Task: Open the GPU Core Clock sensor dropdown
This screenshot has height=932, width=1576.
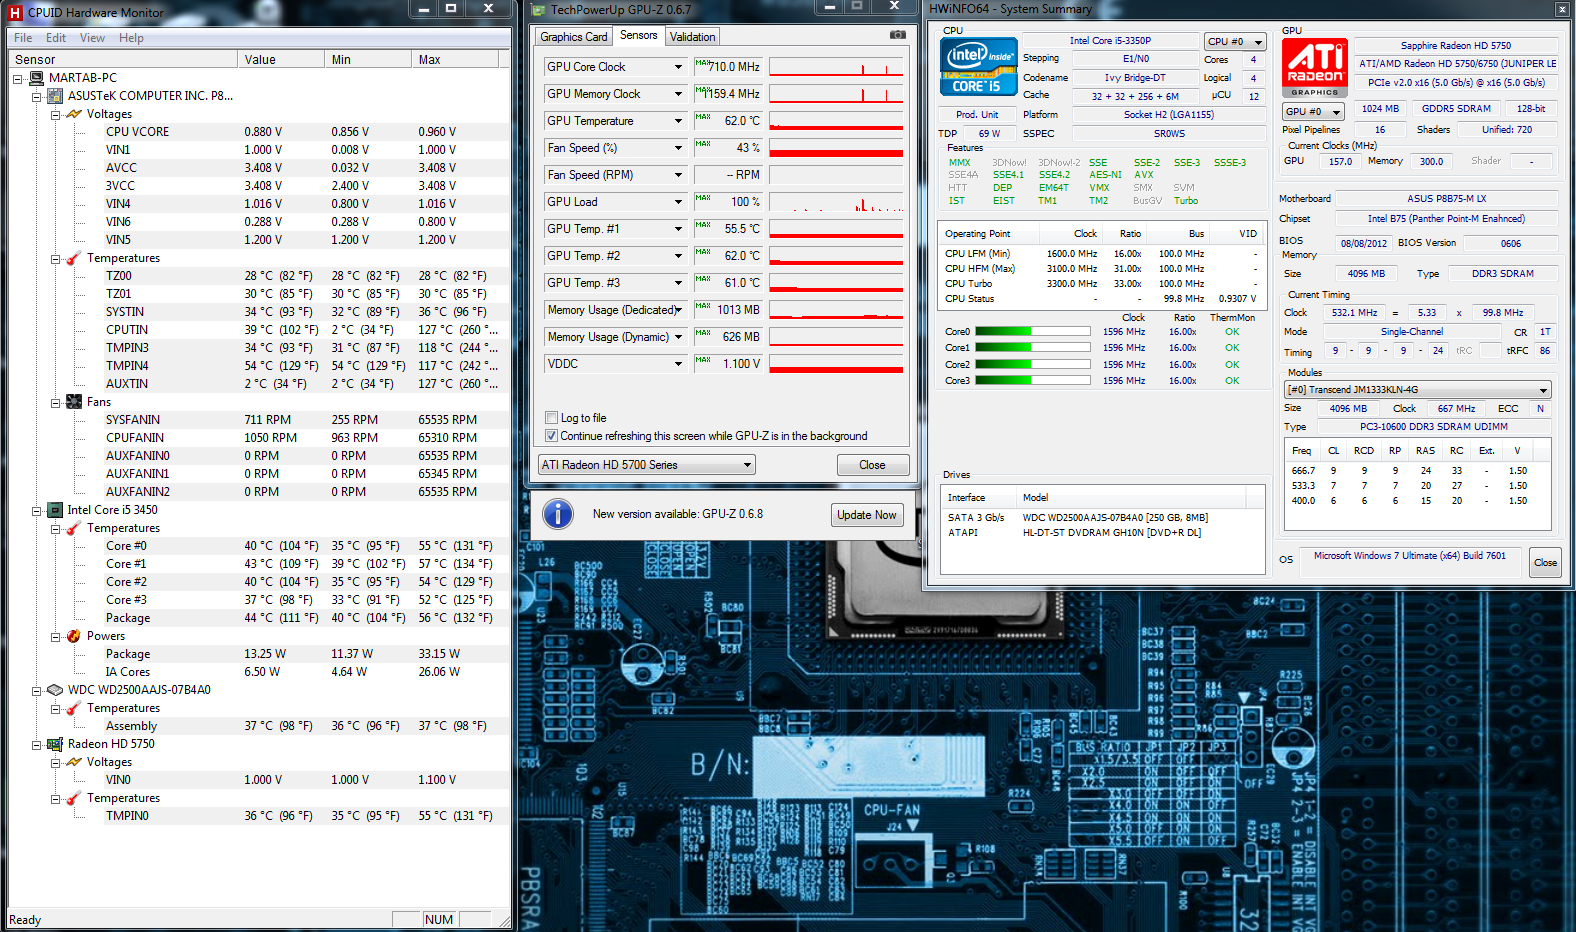Action: pos(677,67)
